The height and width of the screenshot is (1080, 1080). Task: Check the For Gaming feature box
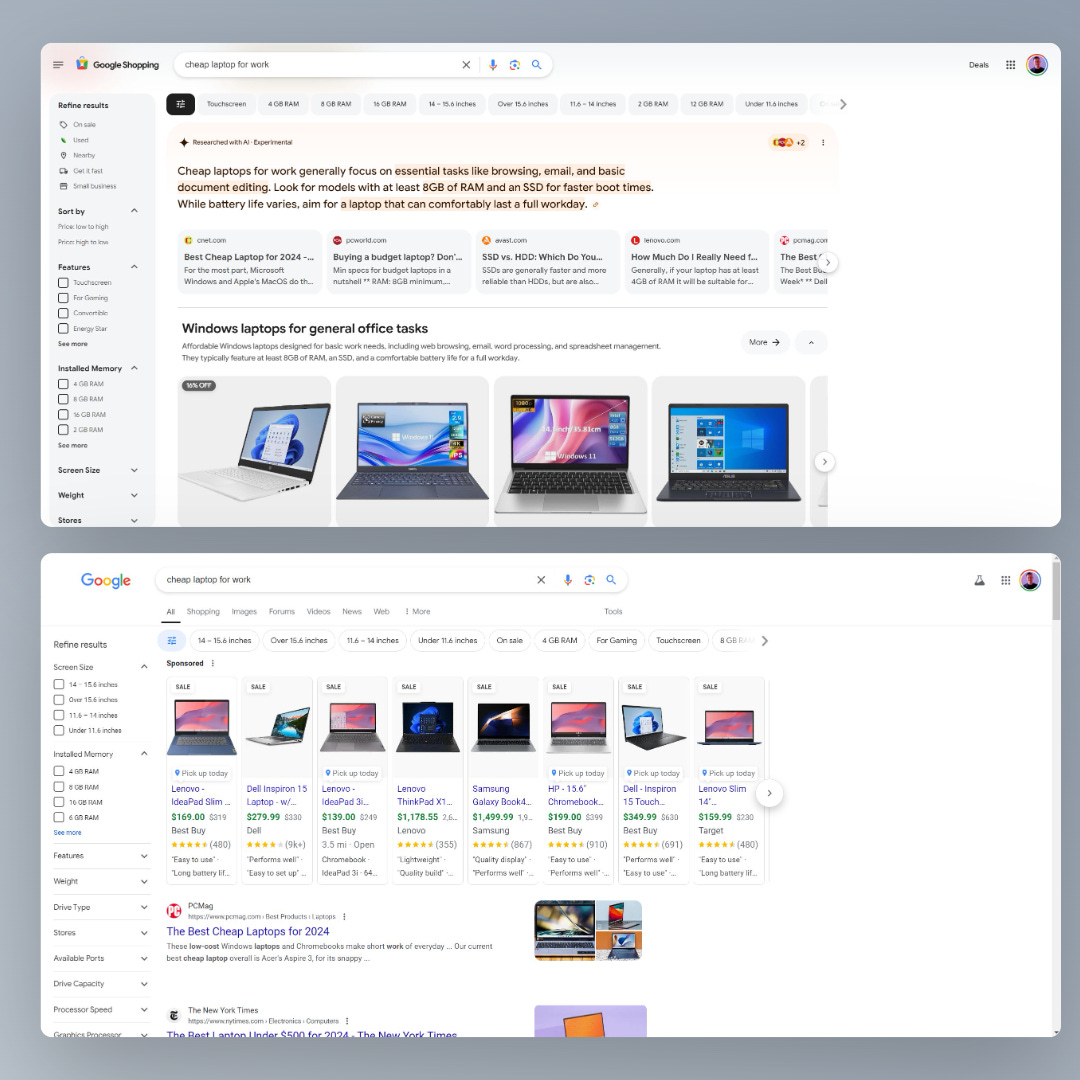pyautogui.click(x=63, y=298)
